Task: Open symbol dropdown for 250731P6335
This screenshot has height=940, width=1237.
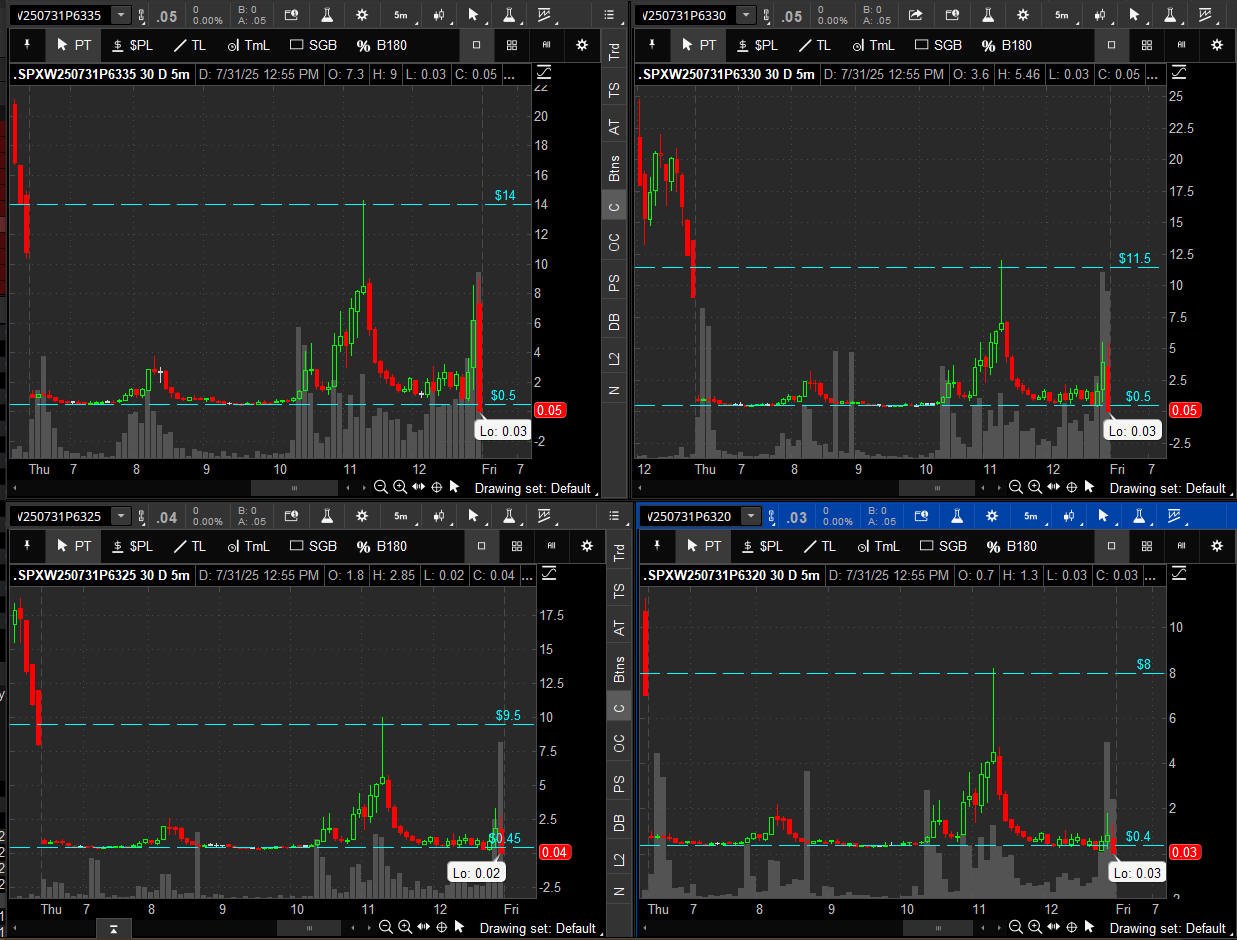Action: pyautogui.click(x=121, y=15)
